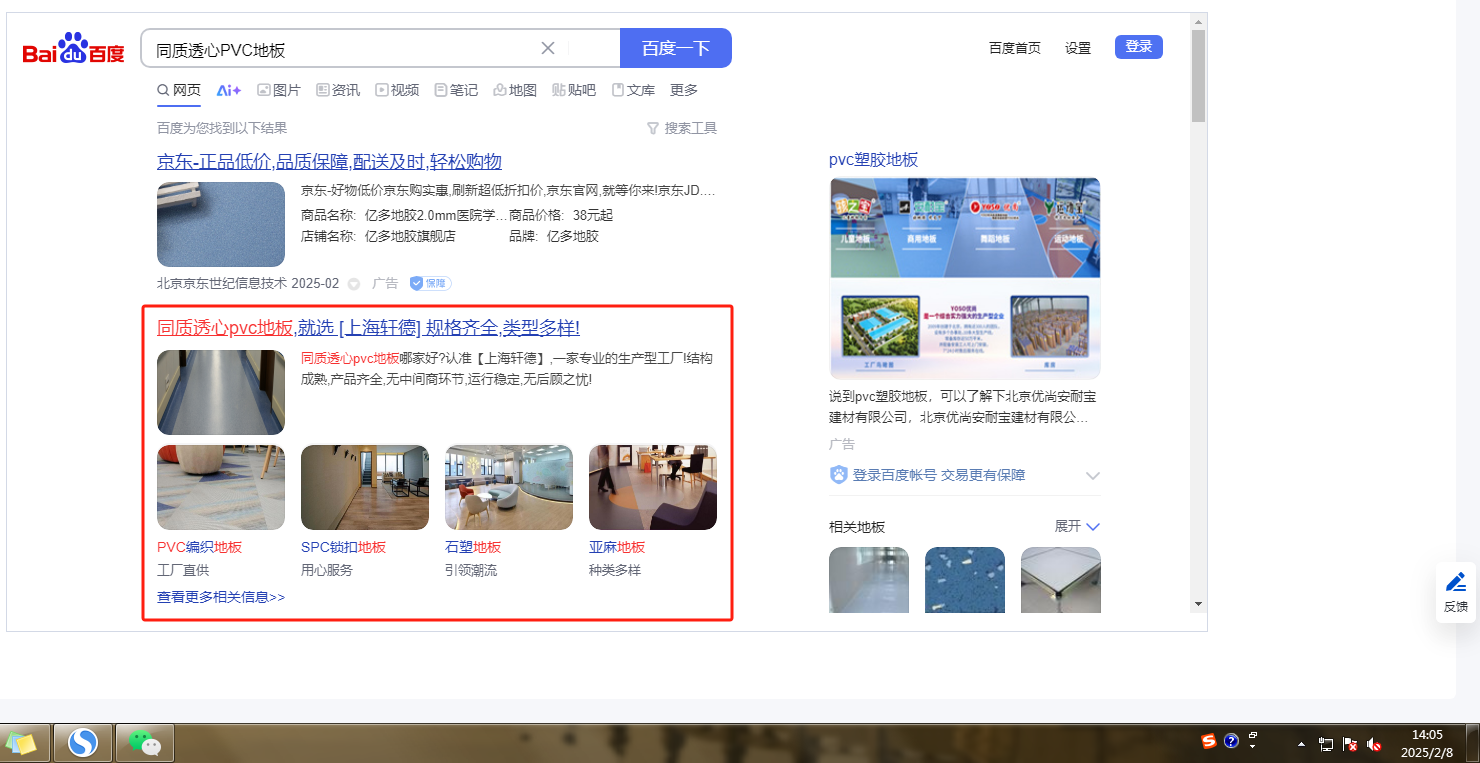The image size is (1480, 763).
Task: Open the 京东-正品低价 result title
Action: coord(329,162)
